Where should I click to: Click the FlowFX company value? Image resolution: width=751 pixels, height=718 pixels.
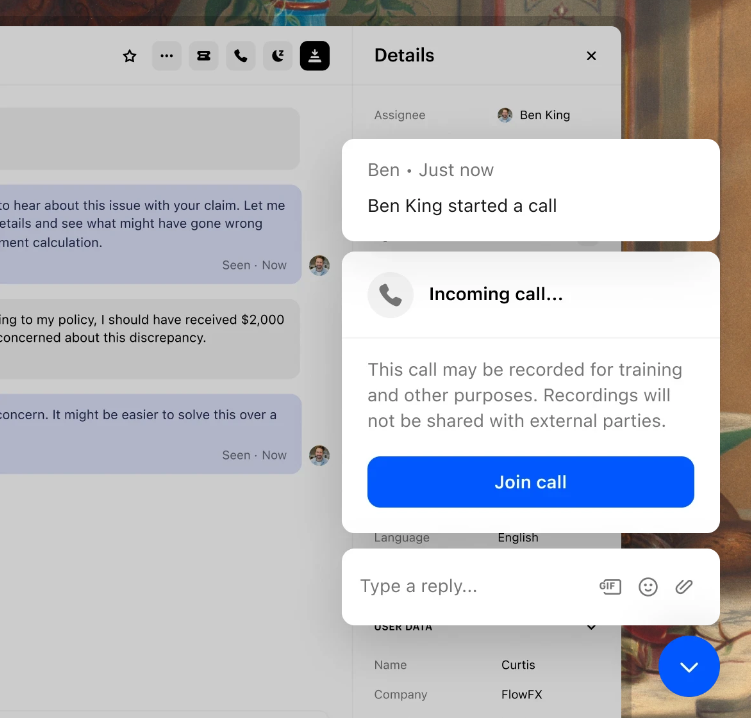pyautogui.click(x=520, y=694)
